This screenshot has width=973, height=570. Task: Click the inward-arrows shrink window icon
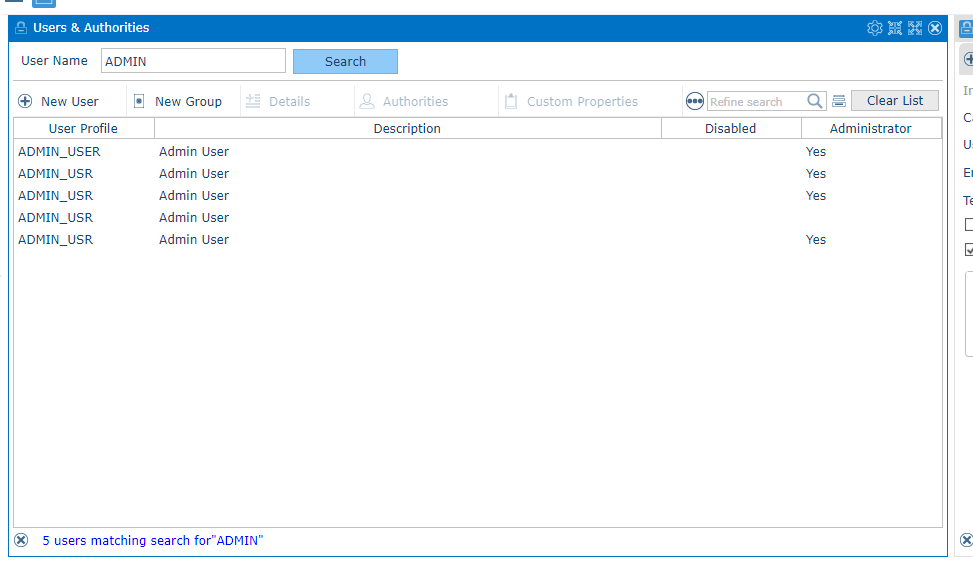tap(895, 28)
